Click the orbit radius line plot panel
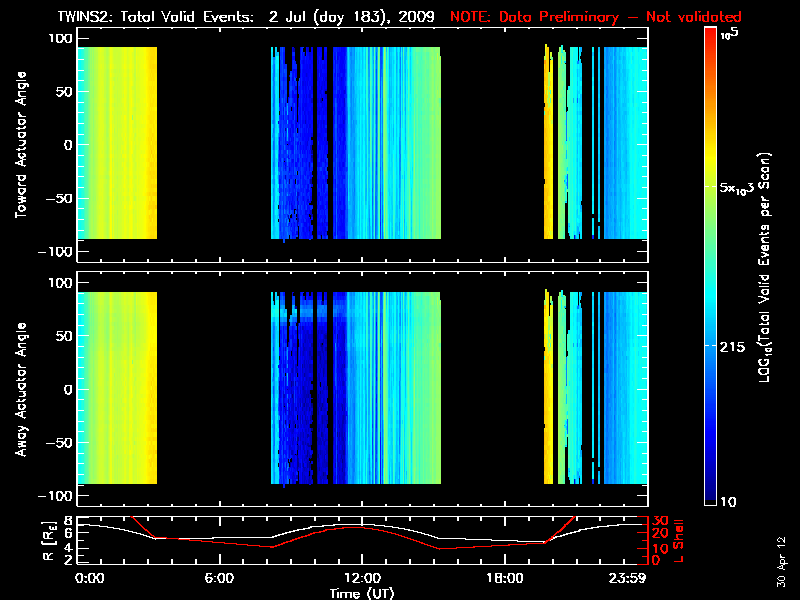The height and width of the screenshot is (600, 800). coord(362,540)
